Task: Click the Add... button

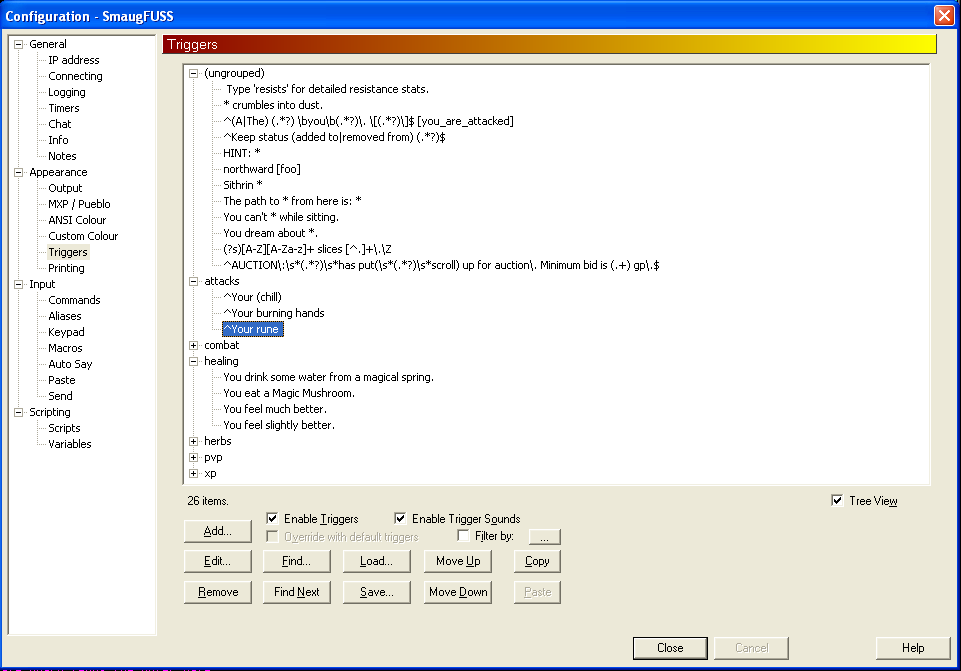Action: click(218, 531)
